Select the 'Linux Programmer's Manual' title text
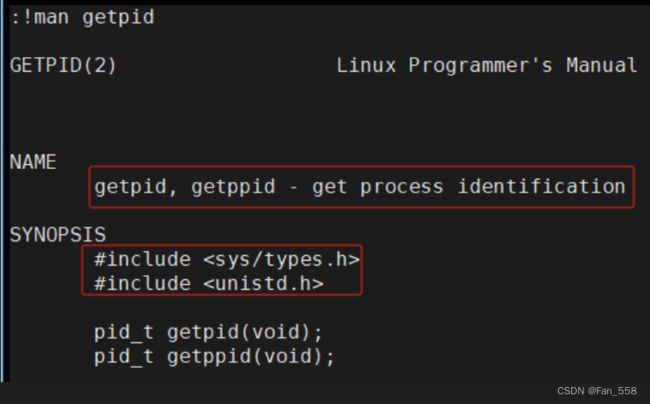 tap(486, 65)
